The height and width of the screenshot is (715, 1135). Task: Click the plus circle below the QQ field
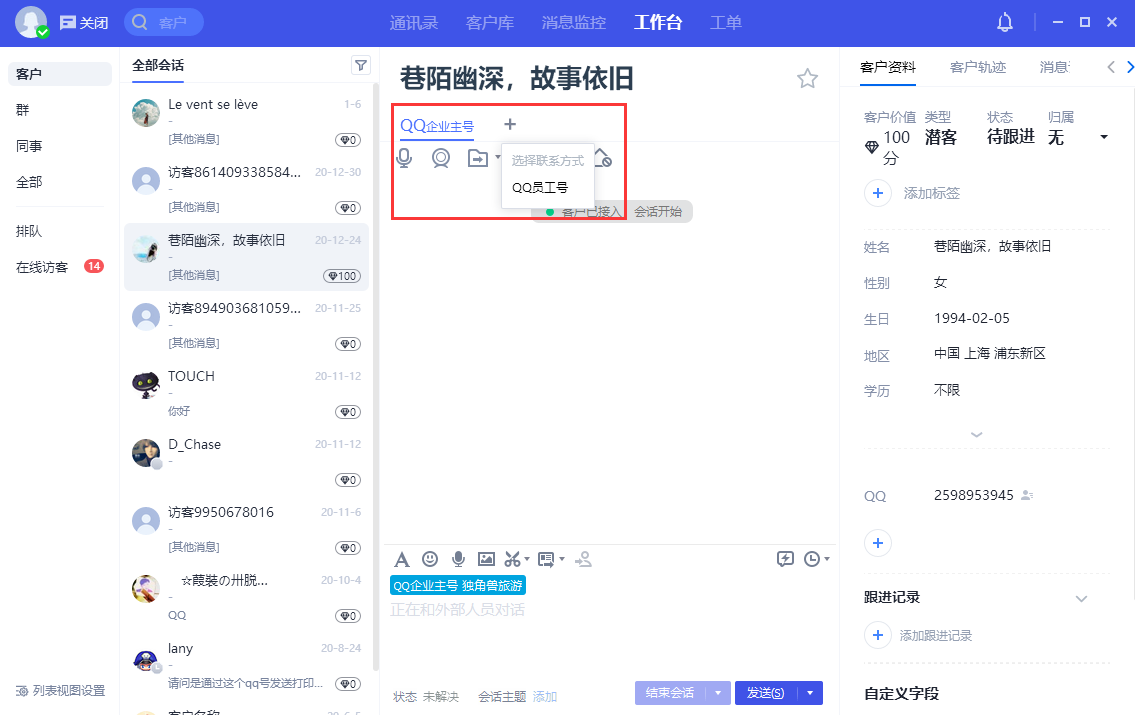tap(878, 543)
